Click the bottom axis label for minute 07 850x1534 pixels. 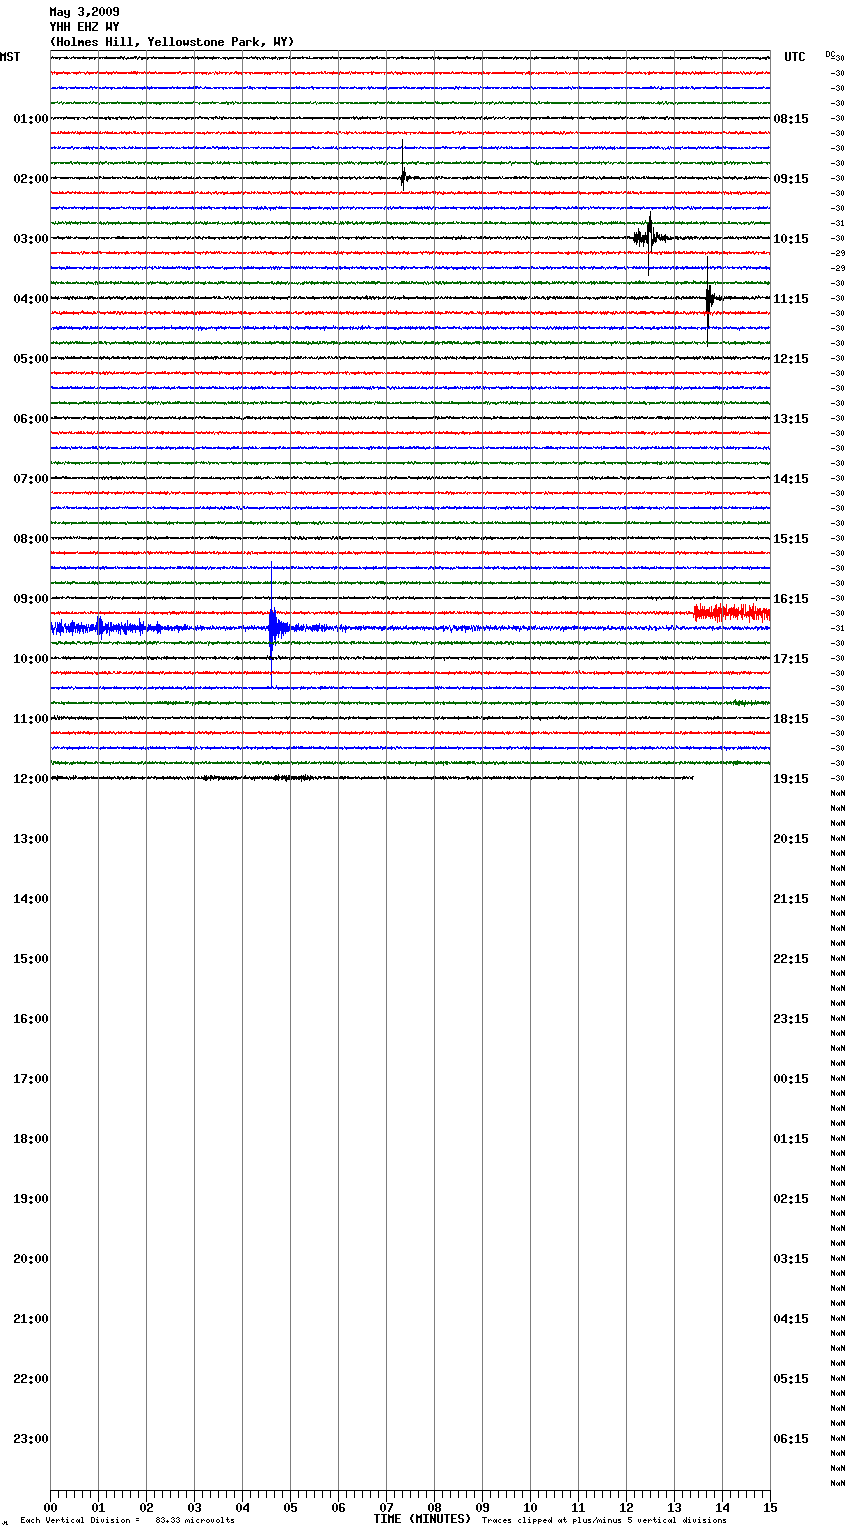[x=386, y=1507]
